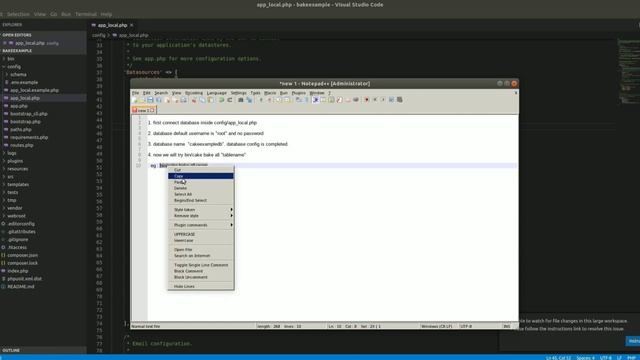
Task: Click the Redo arrow in Notepad++ toolbar
Action: [230, 100]
